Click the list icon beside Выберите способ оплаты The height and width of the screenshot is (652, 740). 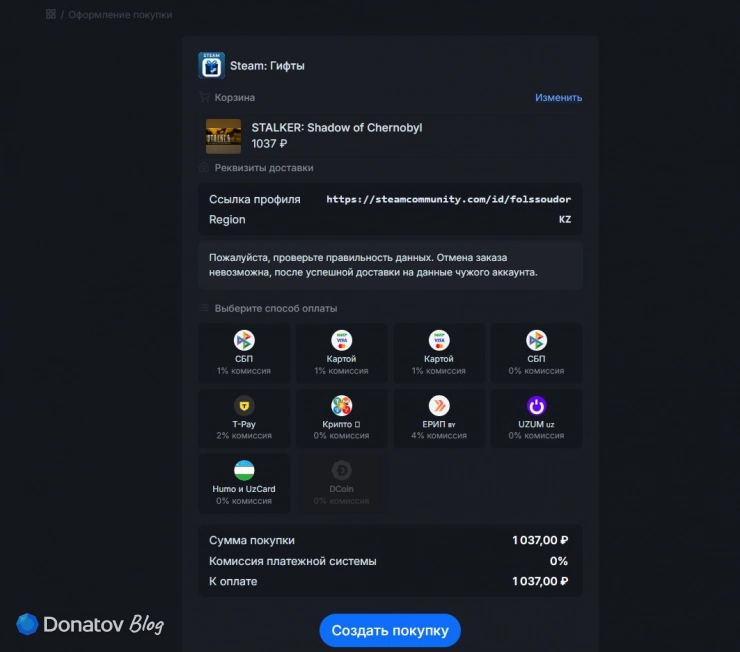pyautogui.click(x=204, y=308)
